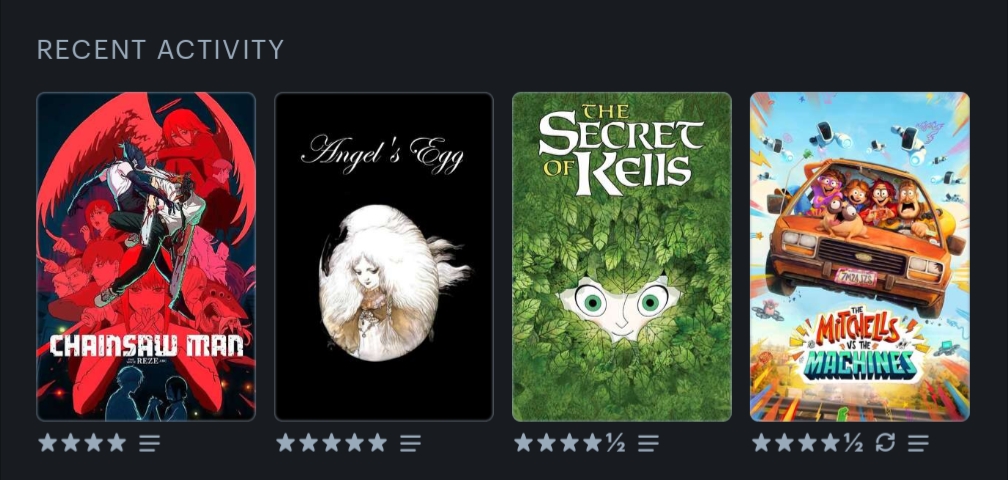Viewport: 1008px width, 480px height.
Task: Click the fourth star under Chainsaw Man
Action: pyautogui.click(x=116, y=442)
